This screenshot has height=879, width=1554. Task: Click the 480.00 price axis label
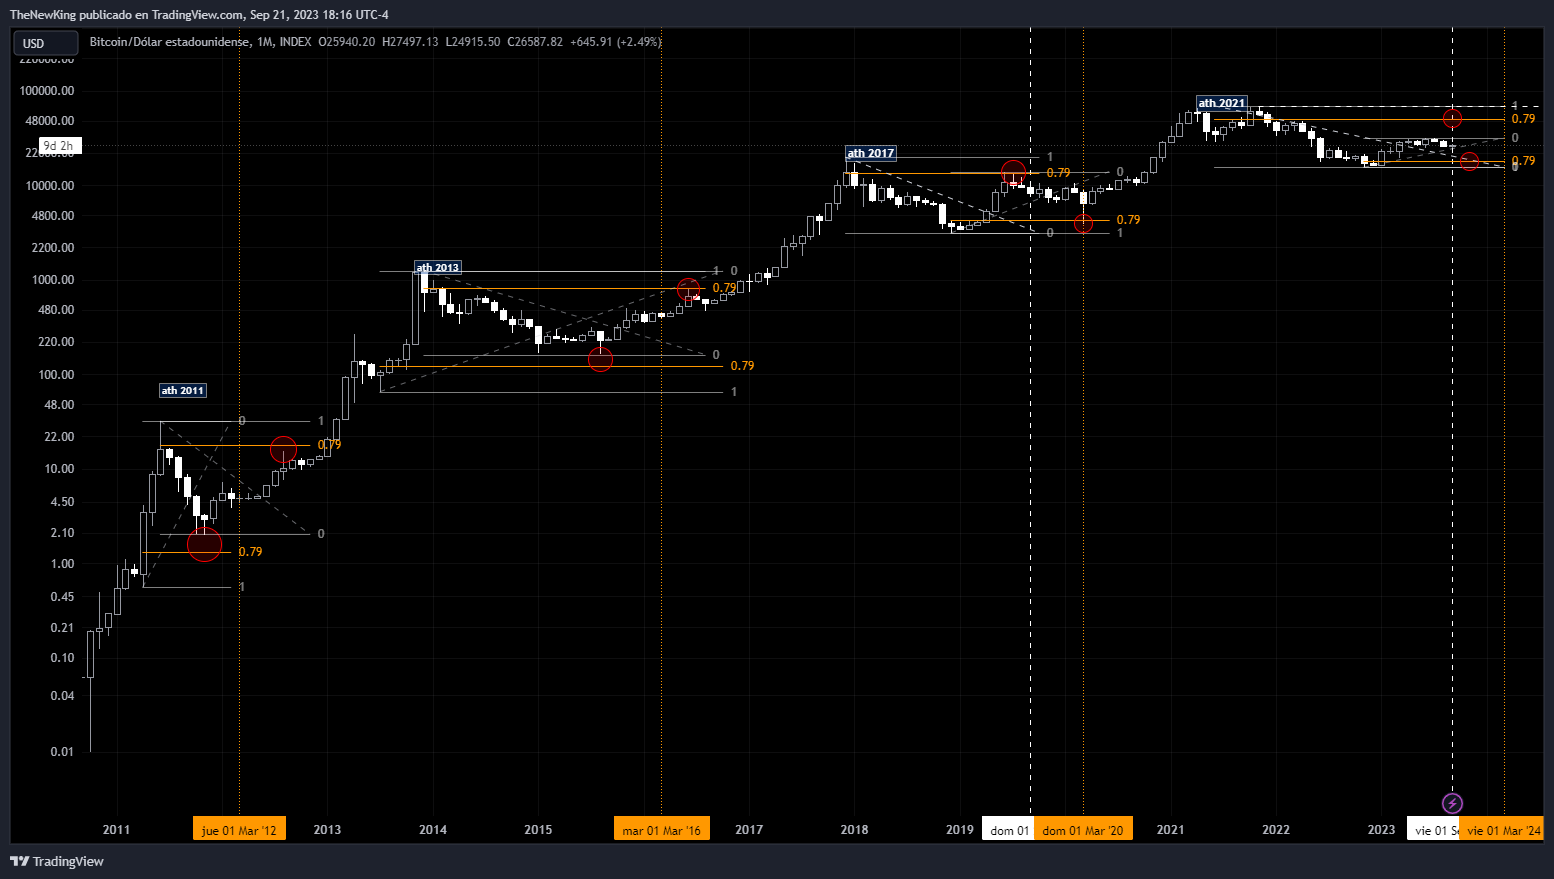56,310
